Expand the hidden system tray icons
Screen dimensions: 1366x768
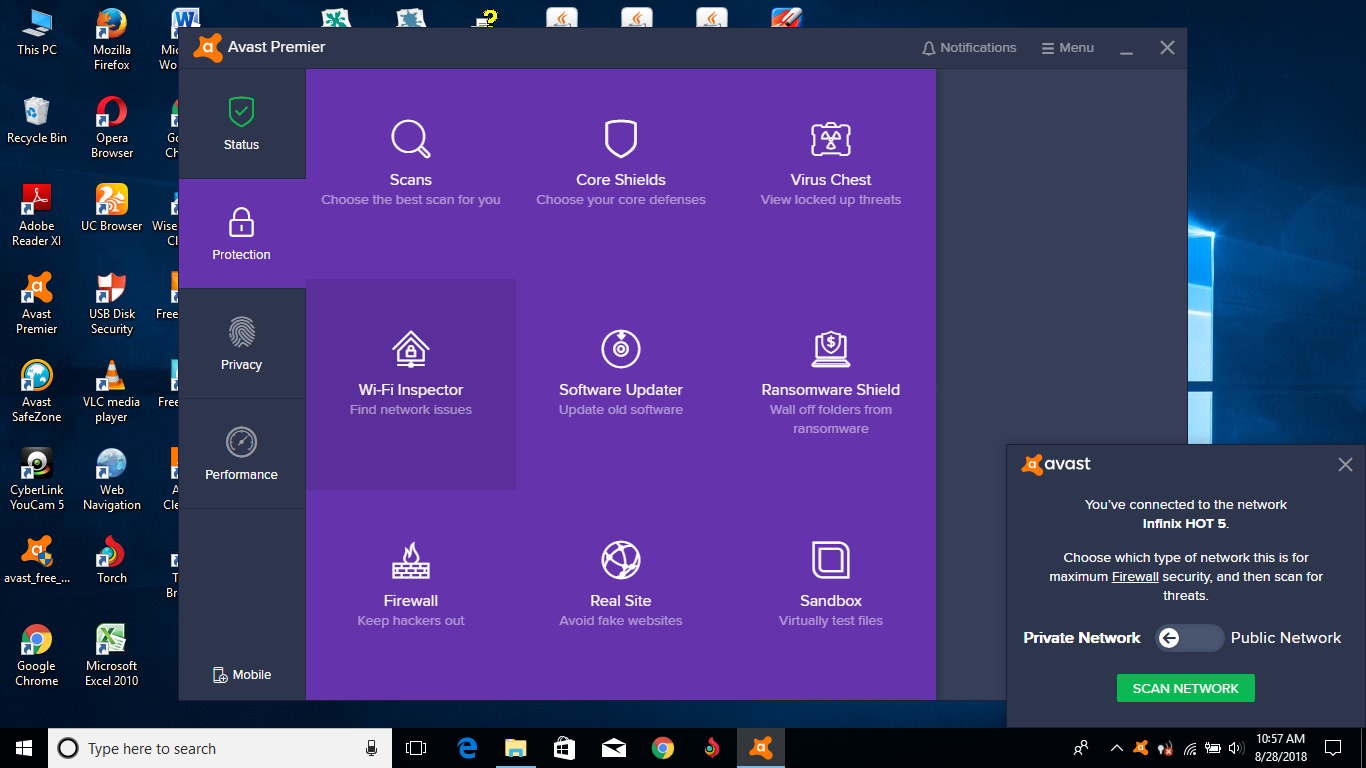coord(1116,748)
